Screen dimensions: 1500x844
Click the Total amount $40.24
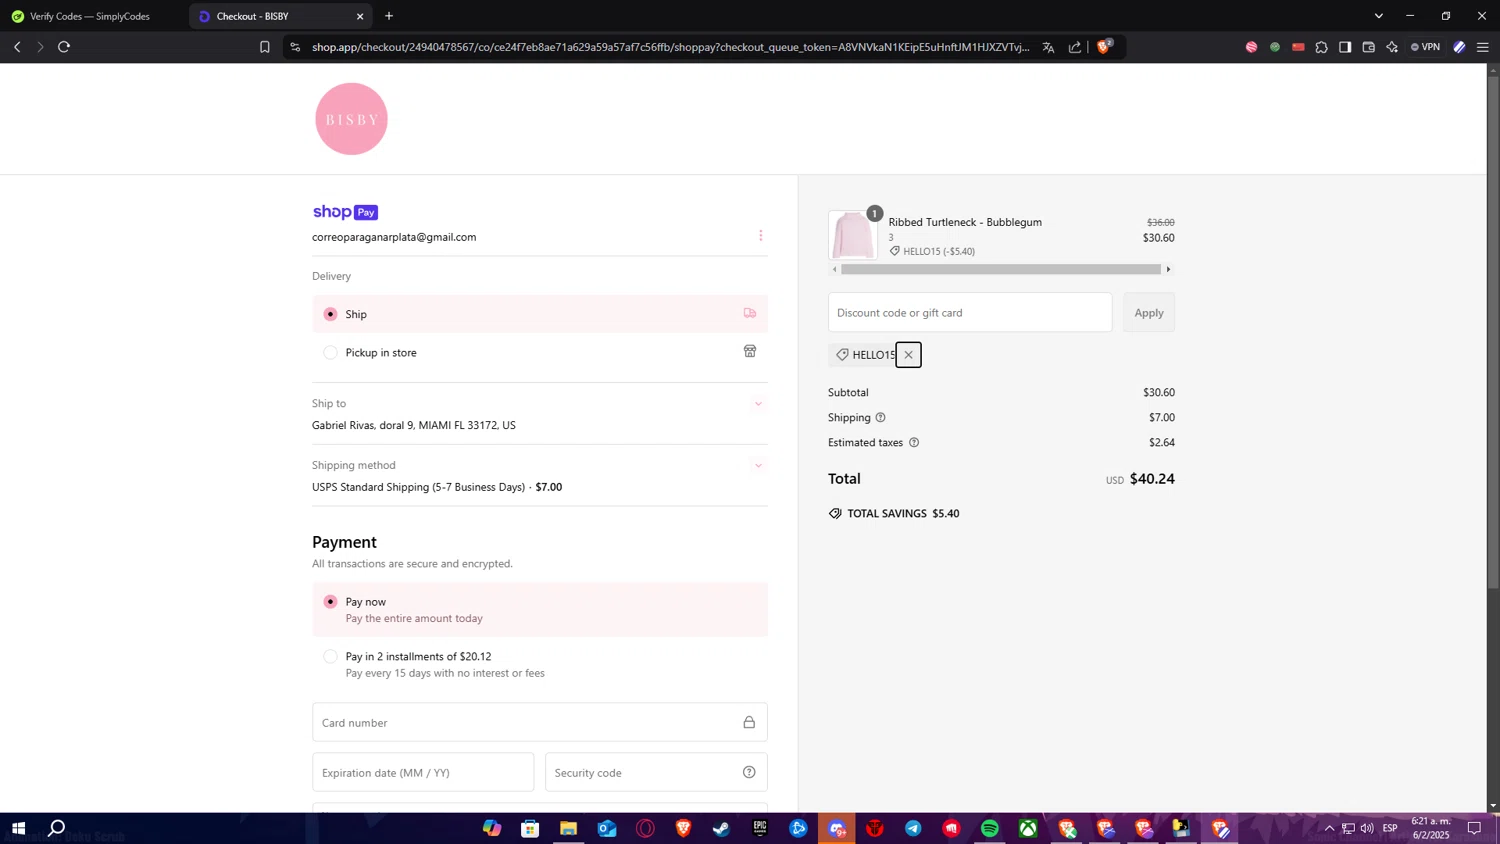1152,479
